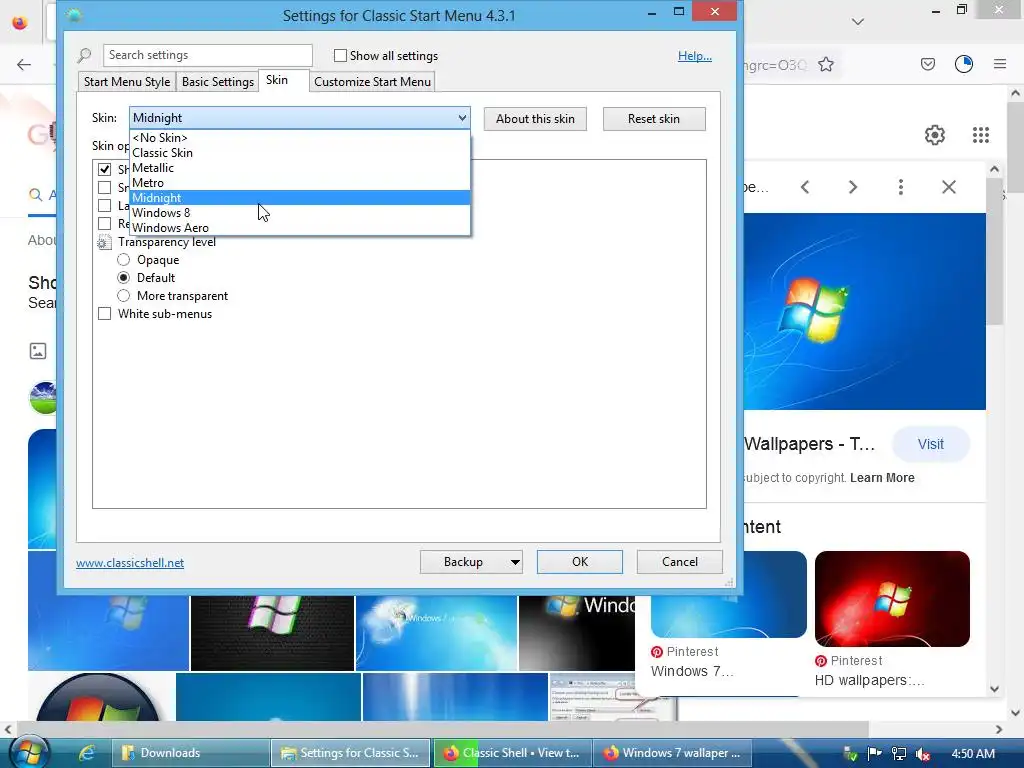Click the taskbar clock showing 4:50 AM
This screenshot has height=768, width=1024.
point(972,754)
